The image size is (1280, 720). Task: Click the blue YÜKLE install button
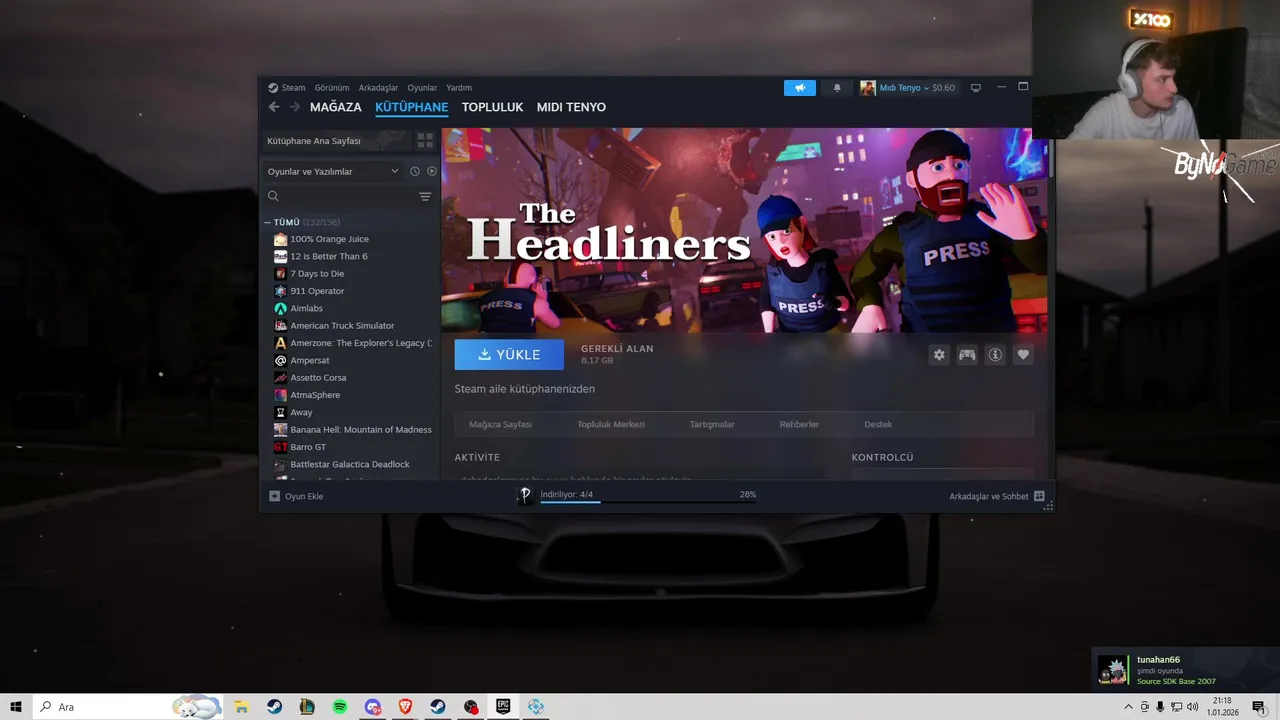(509, 355)
